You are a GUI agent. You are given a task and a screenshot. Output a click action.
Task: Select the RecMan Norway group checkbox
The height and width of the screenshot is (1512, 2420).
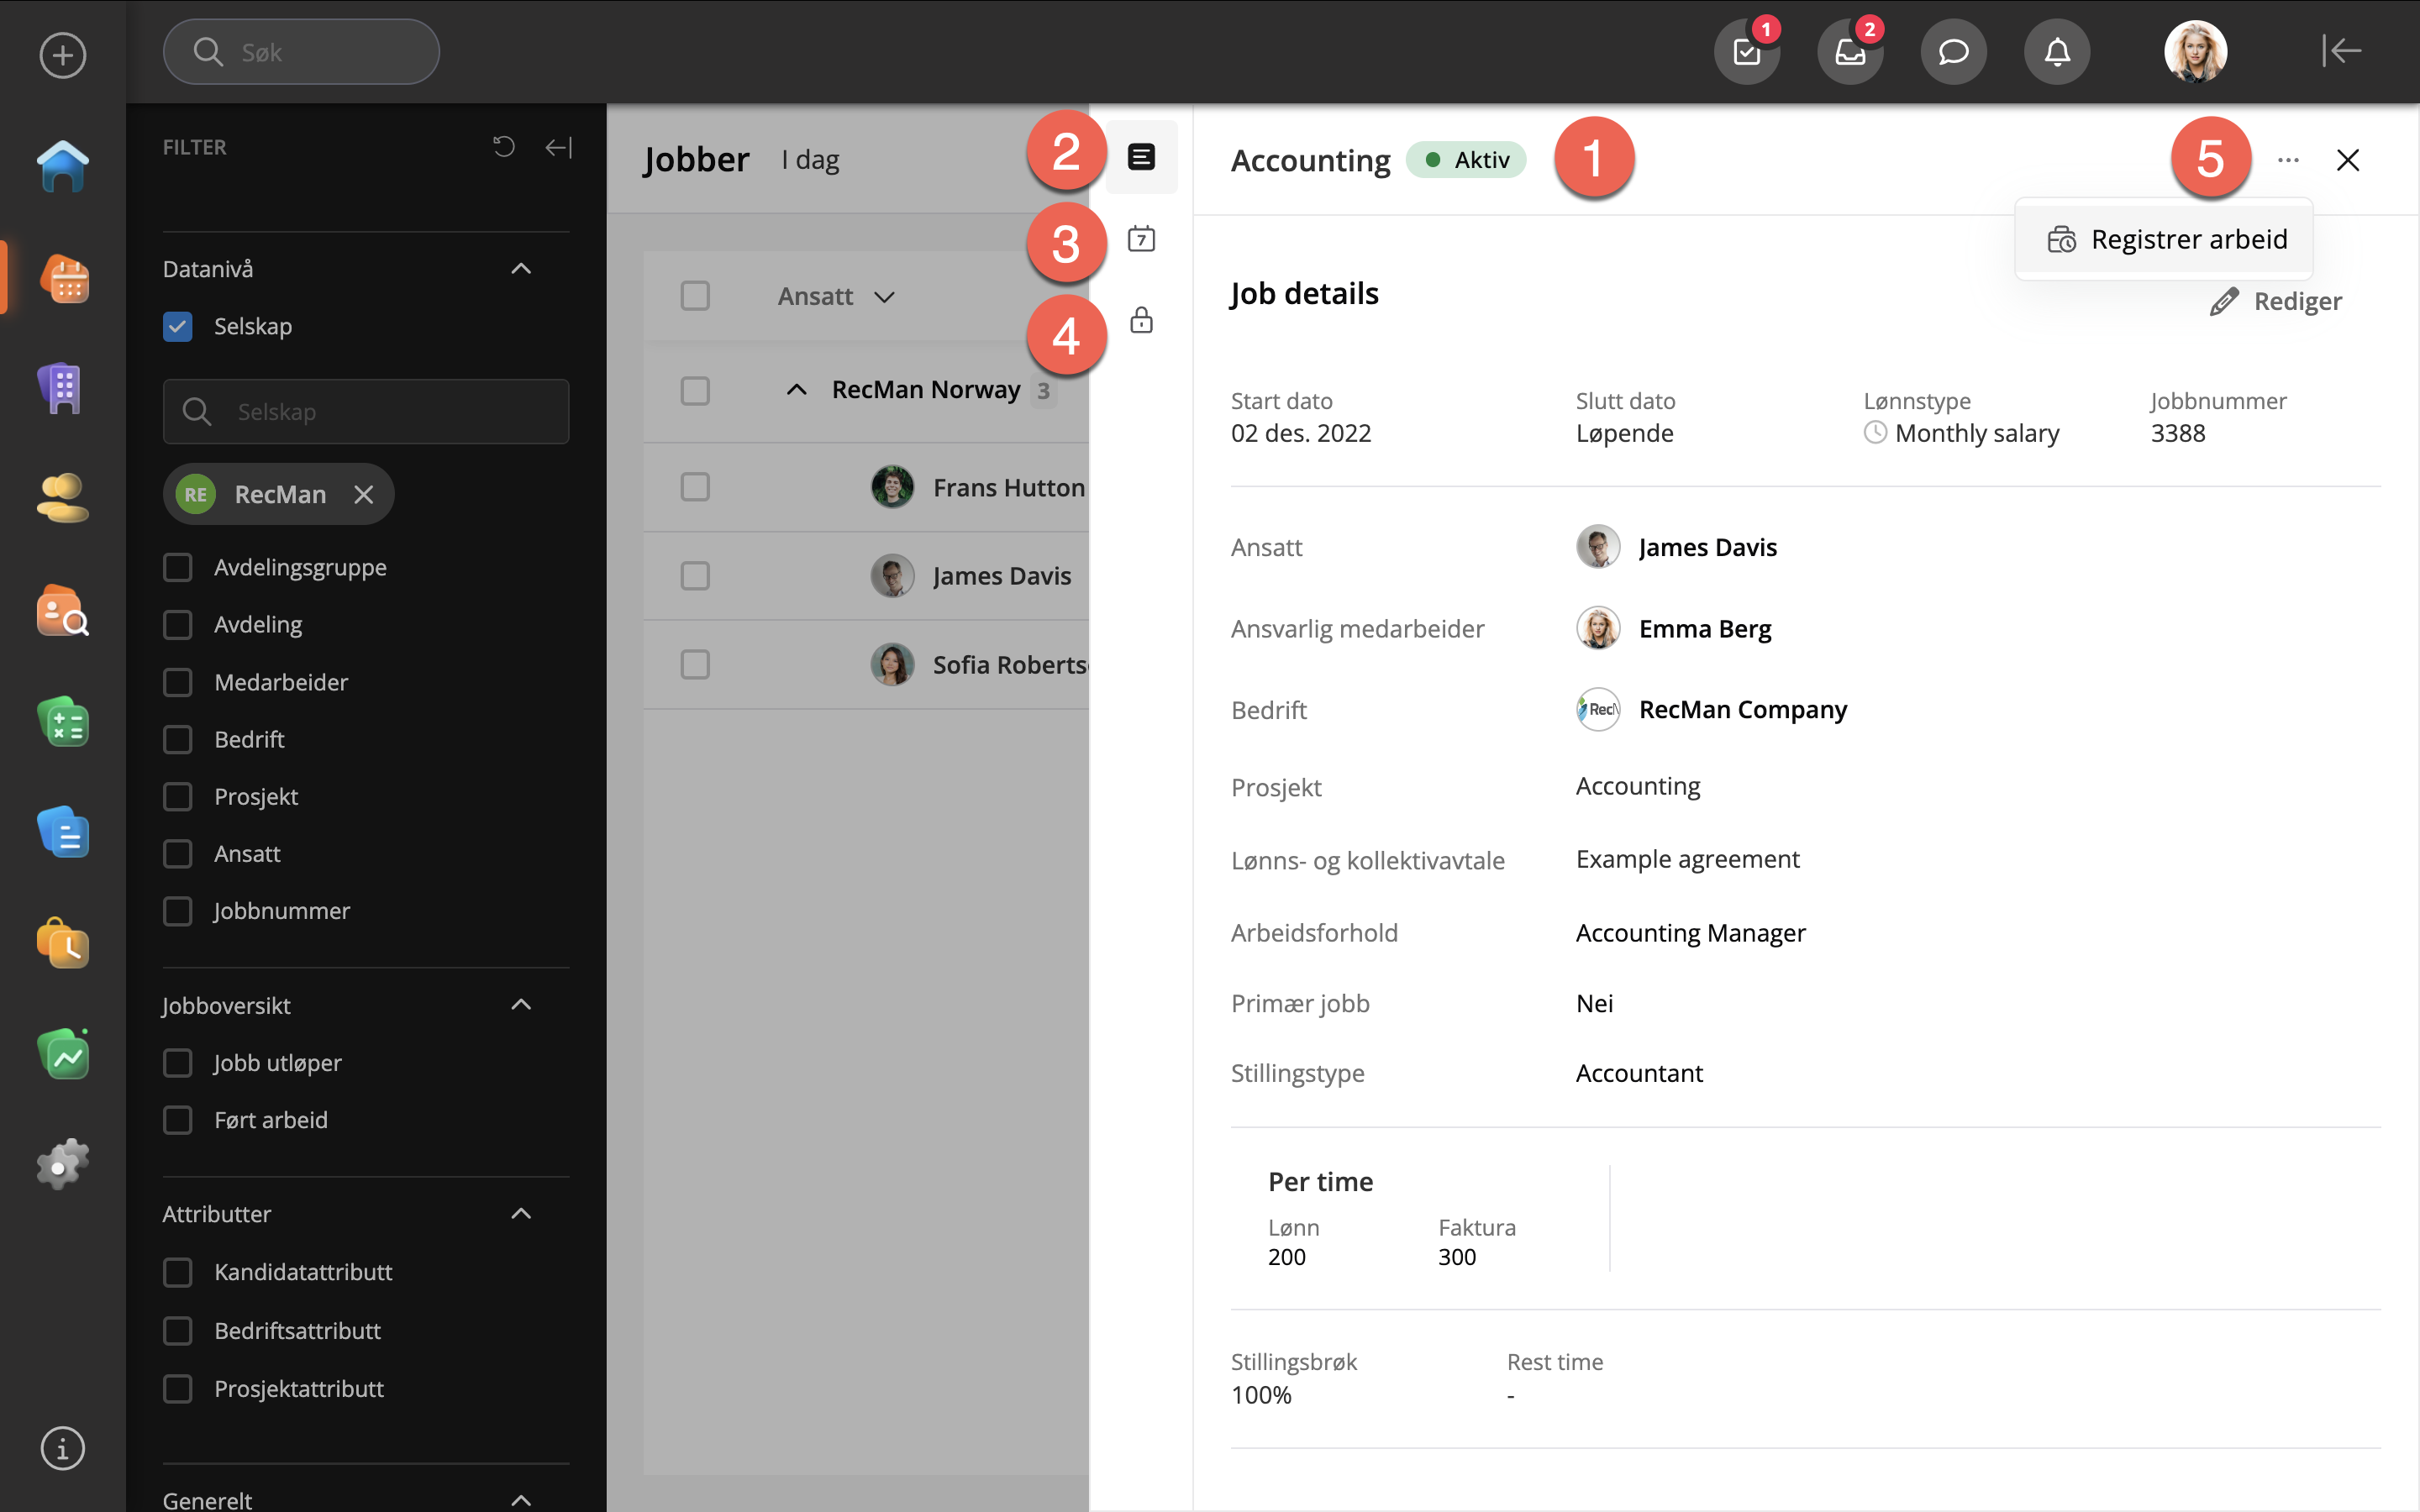695,390
